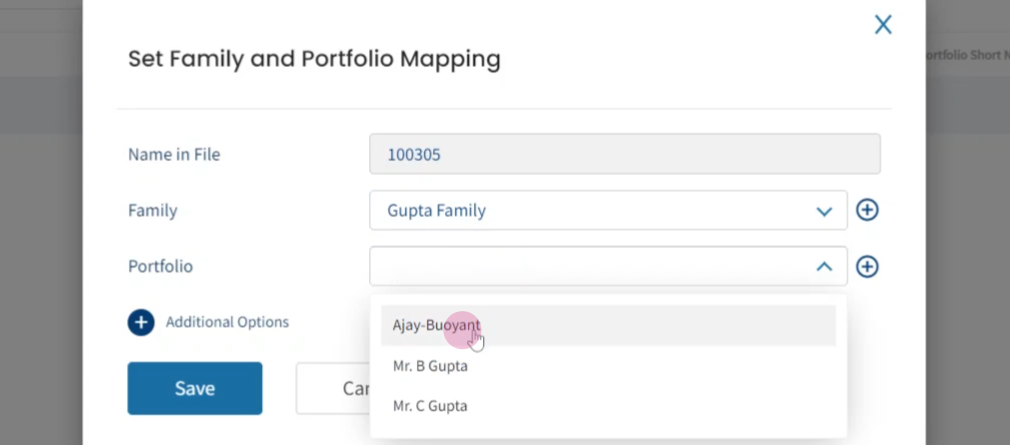This screenshot has width=1010, height=445.
Task: Close the Family and Portfolio Mapping dialog
Action: [x=882, y=25]
